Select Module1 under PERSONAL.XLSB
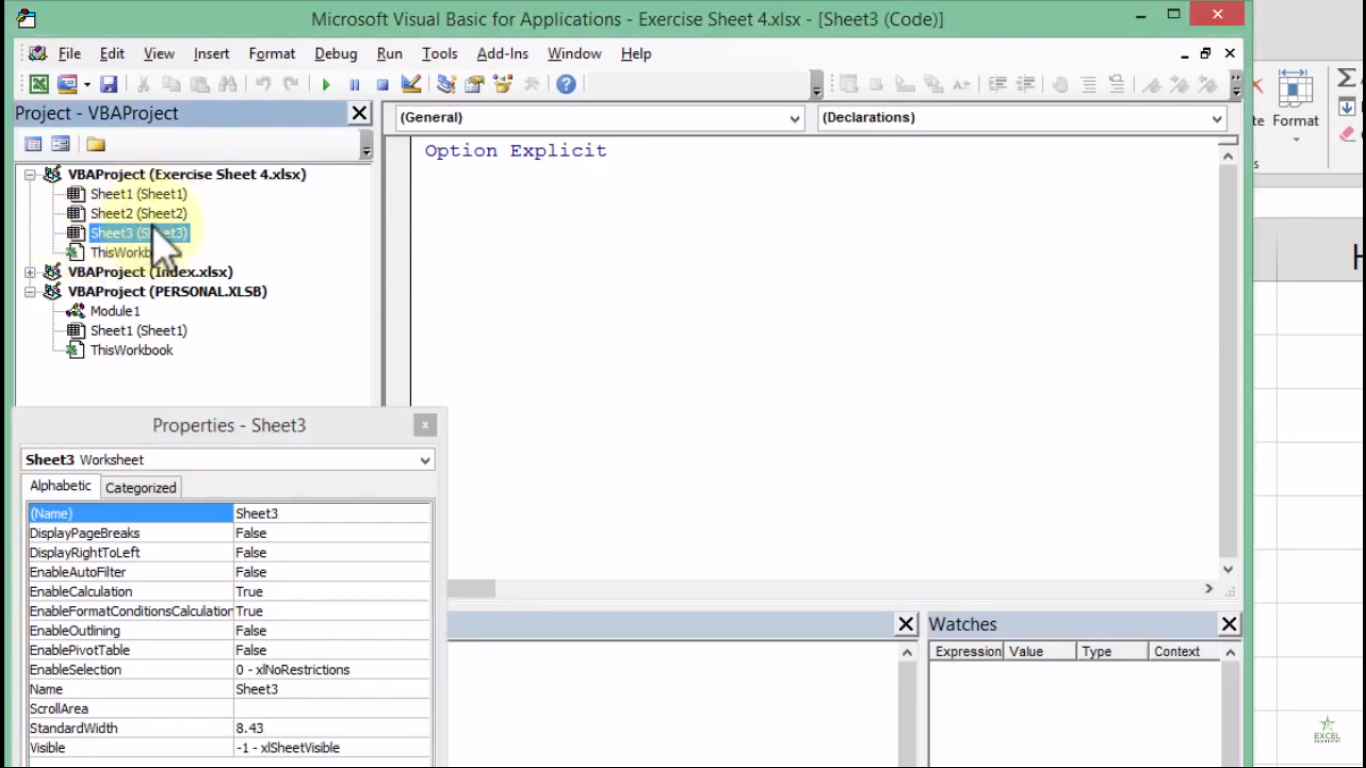1366x768 pixels. [115, 311]
